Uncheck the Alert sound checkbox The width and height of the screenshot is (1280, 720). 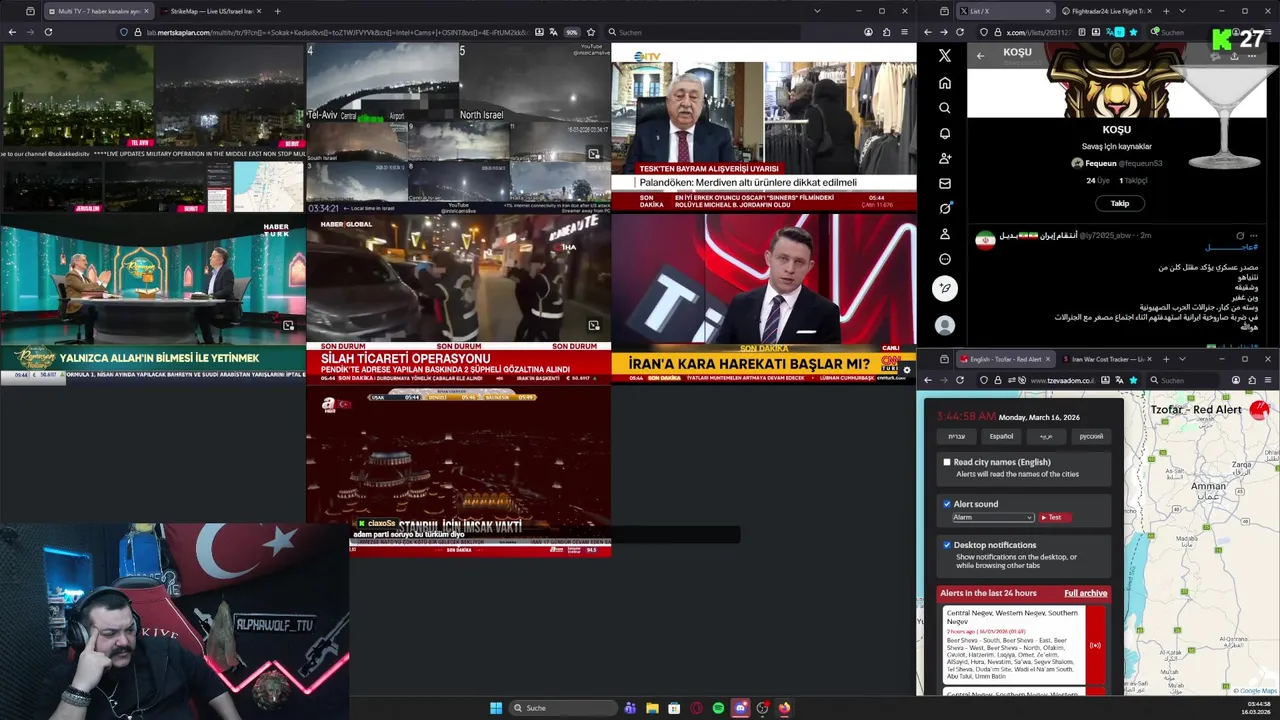click(x=947, y=504)
